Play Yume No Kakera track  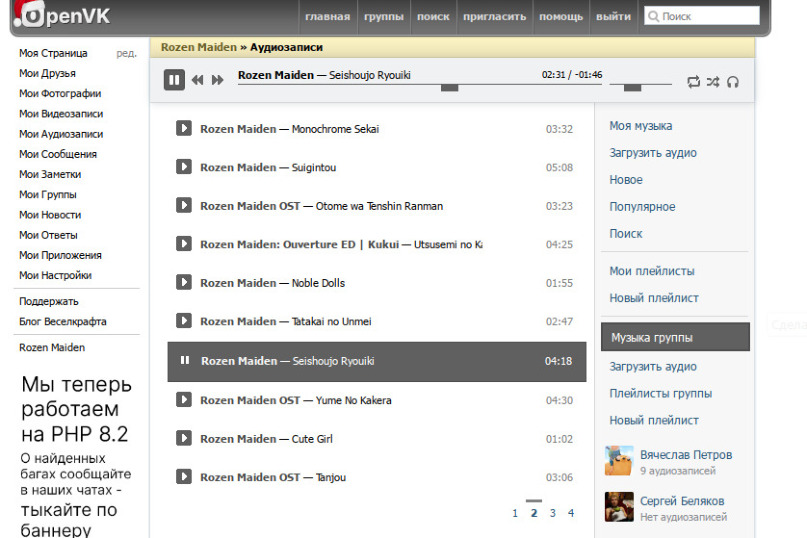[x=184, y=400]
